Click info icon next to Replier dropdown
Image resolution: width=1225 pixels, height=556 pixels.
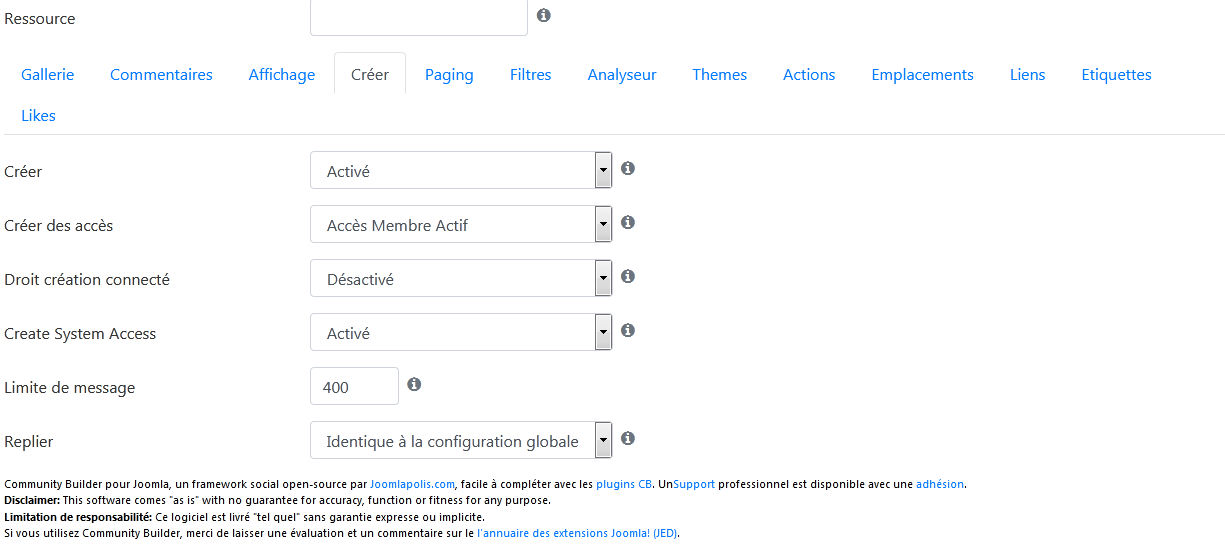[x=628, y=438]
